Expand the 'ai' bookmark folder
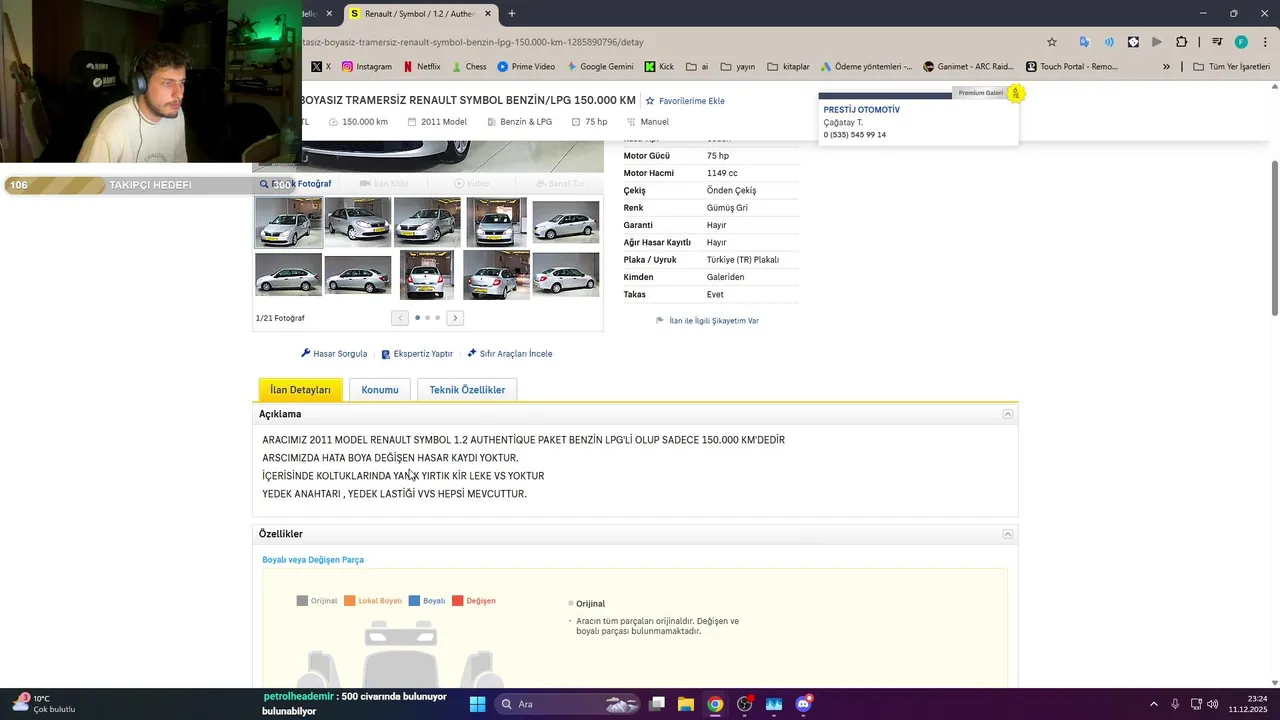This screenshot has width=1280, height=720. click(x=697, y=67)
